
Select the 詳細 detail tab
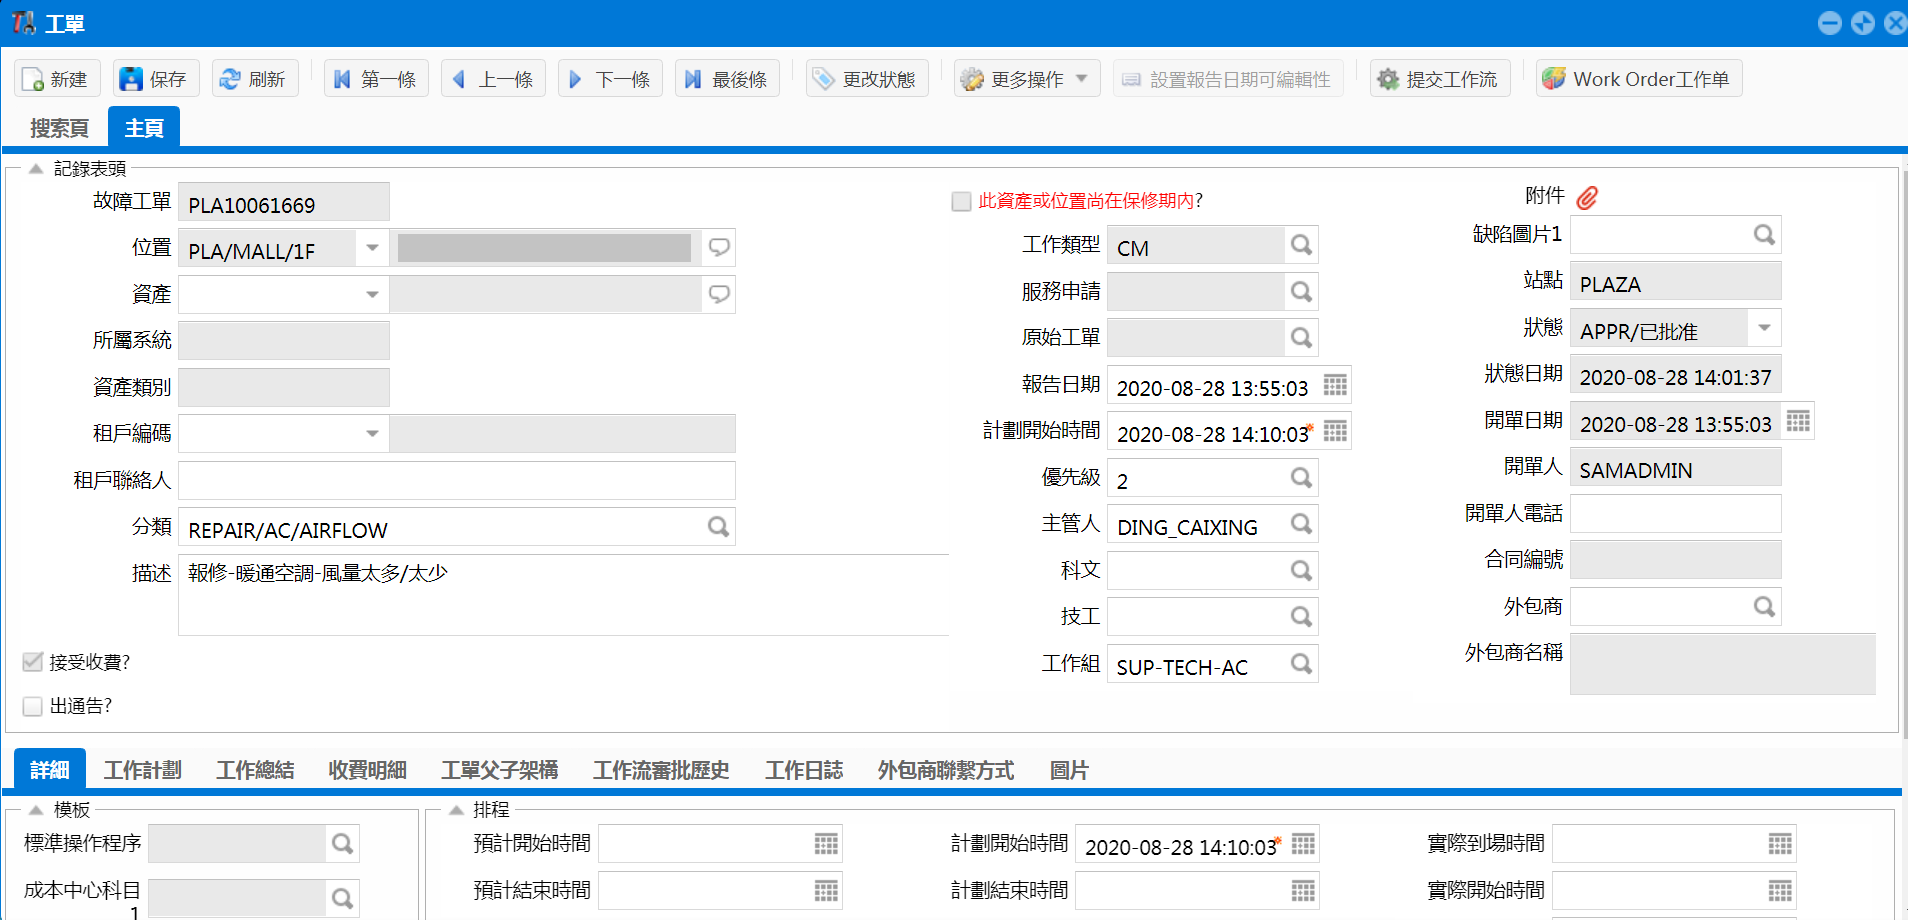pyautogui.click(x=50, y=770)
